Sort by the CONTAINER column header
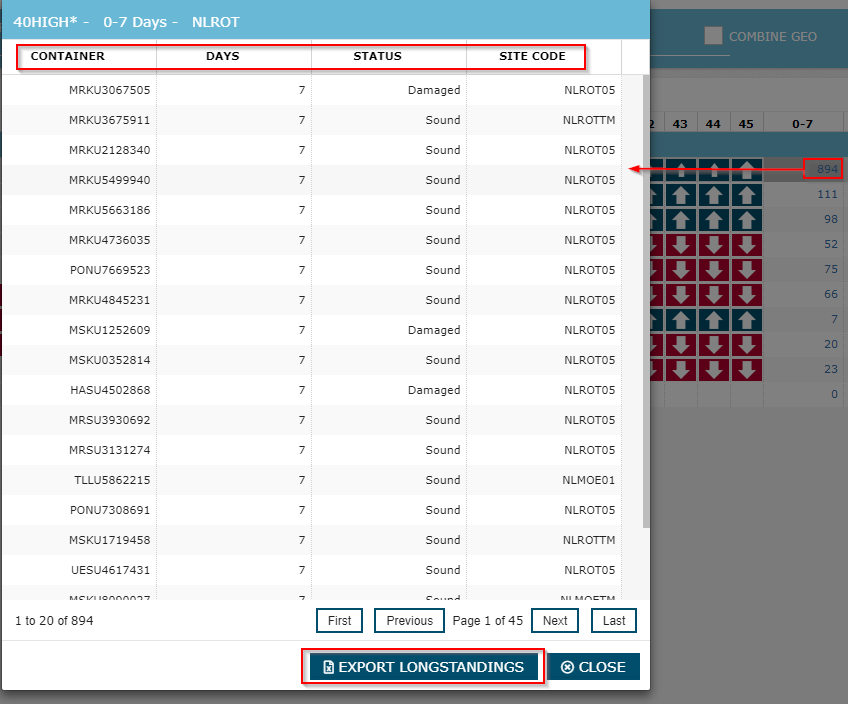The image size is (848, 704). tap(68, 56)
